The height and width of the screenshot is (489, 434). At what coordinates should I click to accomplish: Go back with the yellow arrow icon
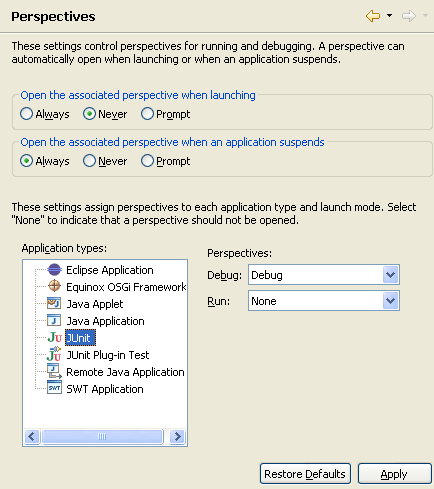coord(373,16)
